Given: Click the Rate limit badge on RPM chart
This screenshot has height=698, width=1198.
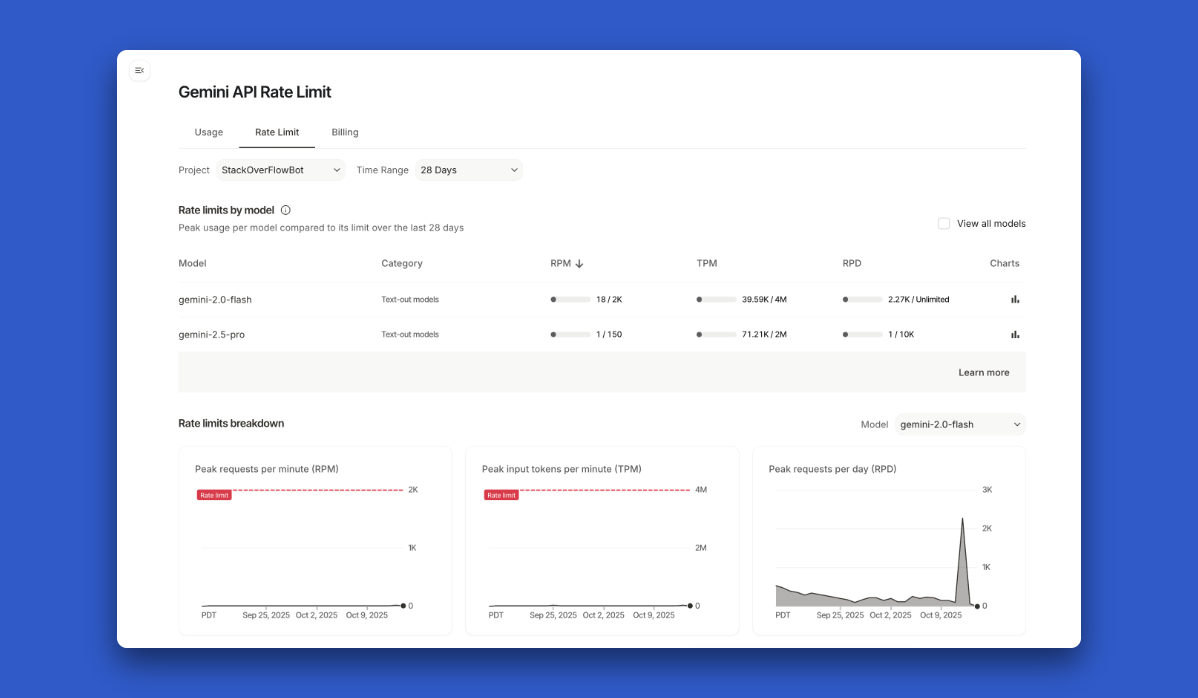Looking at the screenshot, I should 214,496.
